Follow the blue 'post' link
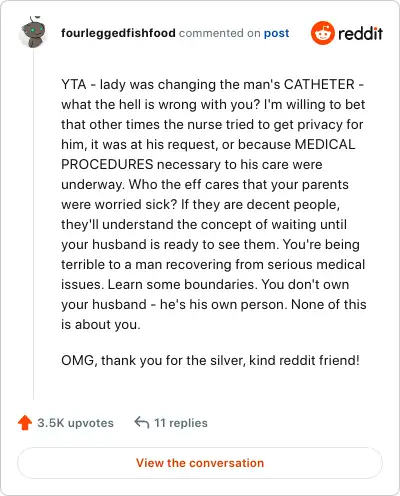The image size is (400, 496). point(276,33)
